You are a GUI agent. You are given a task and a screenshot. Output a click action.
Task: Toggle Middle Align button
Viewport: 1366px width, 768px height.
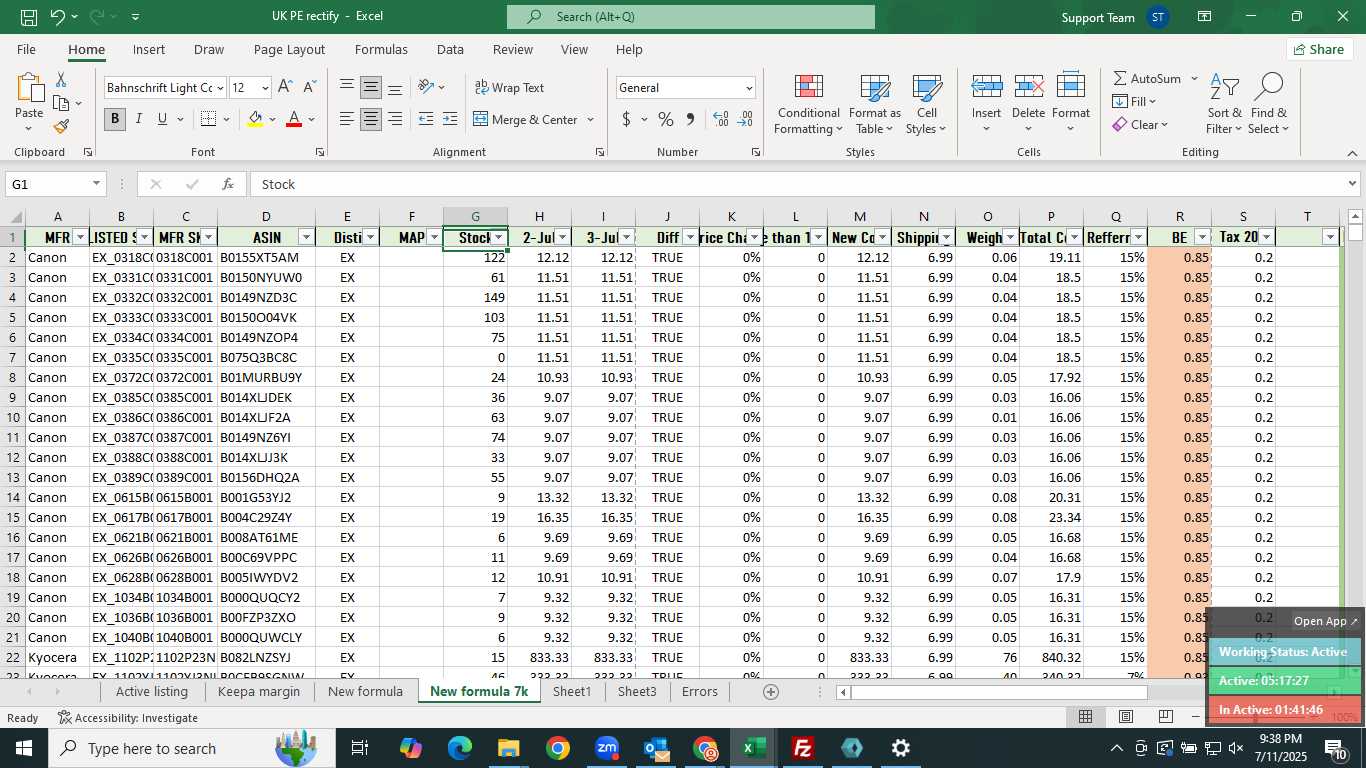(x=370, y=88)
